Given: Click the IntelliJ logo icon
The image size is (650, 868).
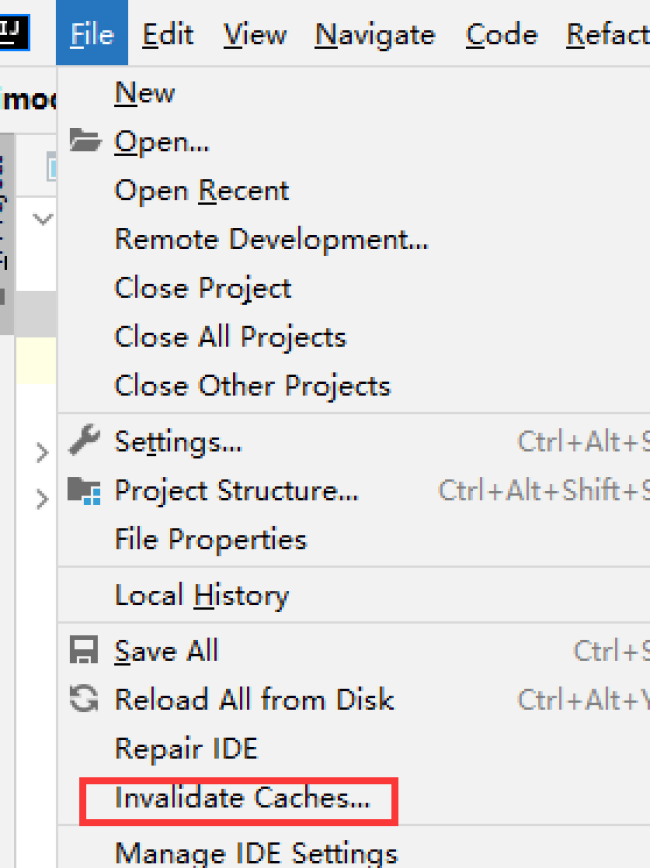Looking at the screenshot, I should (x=14, y=33).
